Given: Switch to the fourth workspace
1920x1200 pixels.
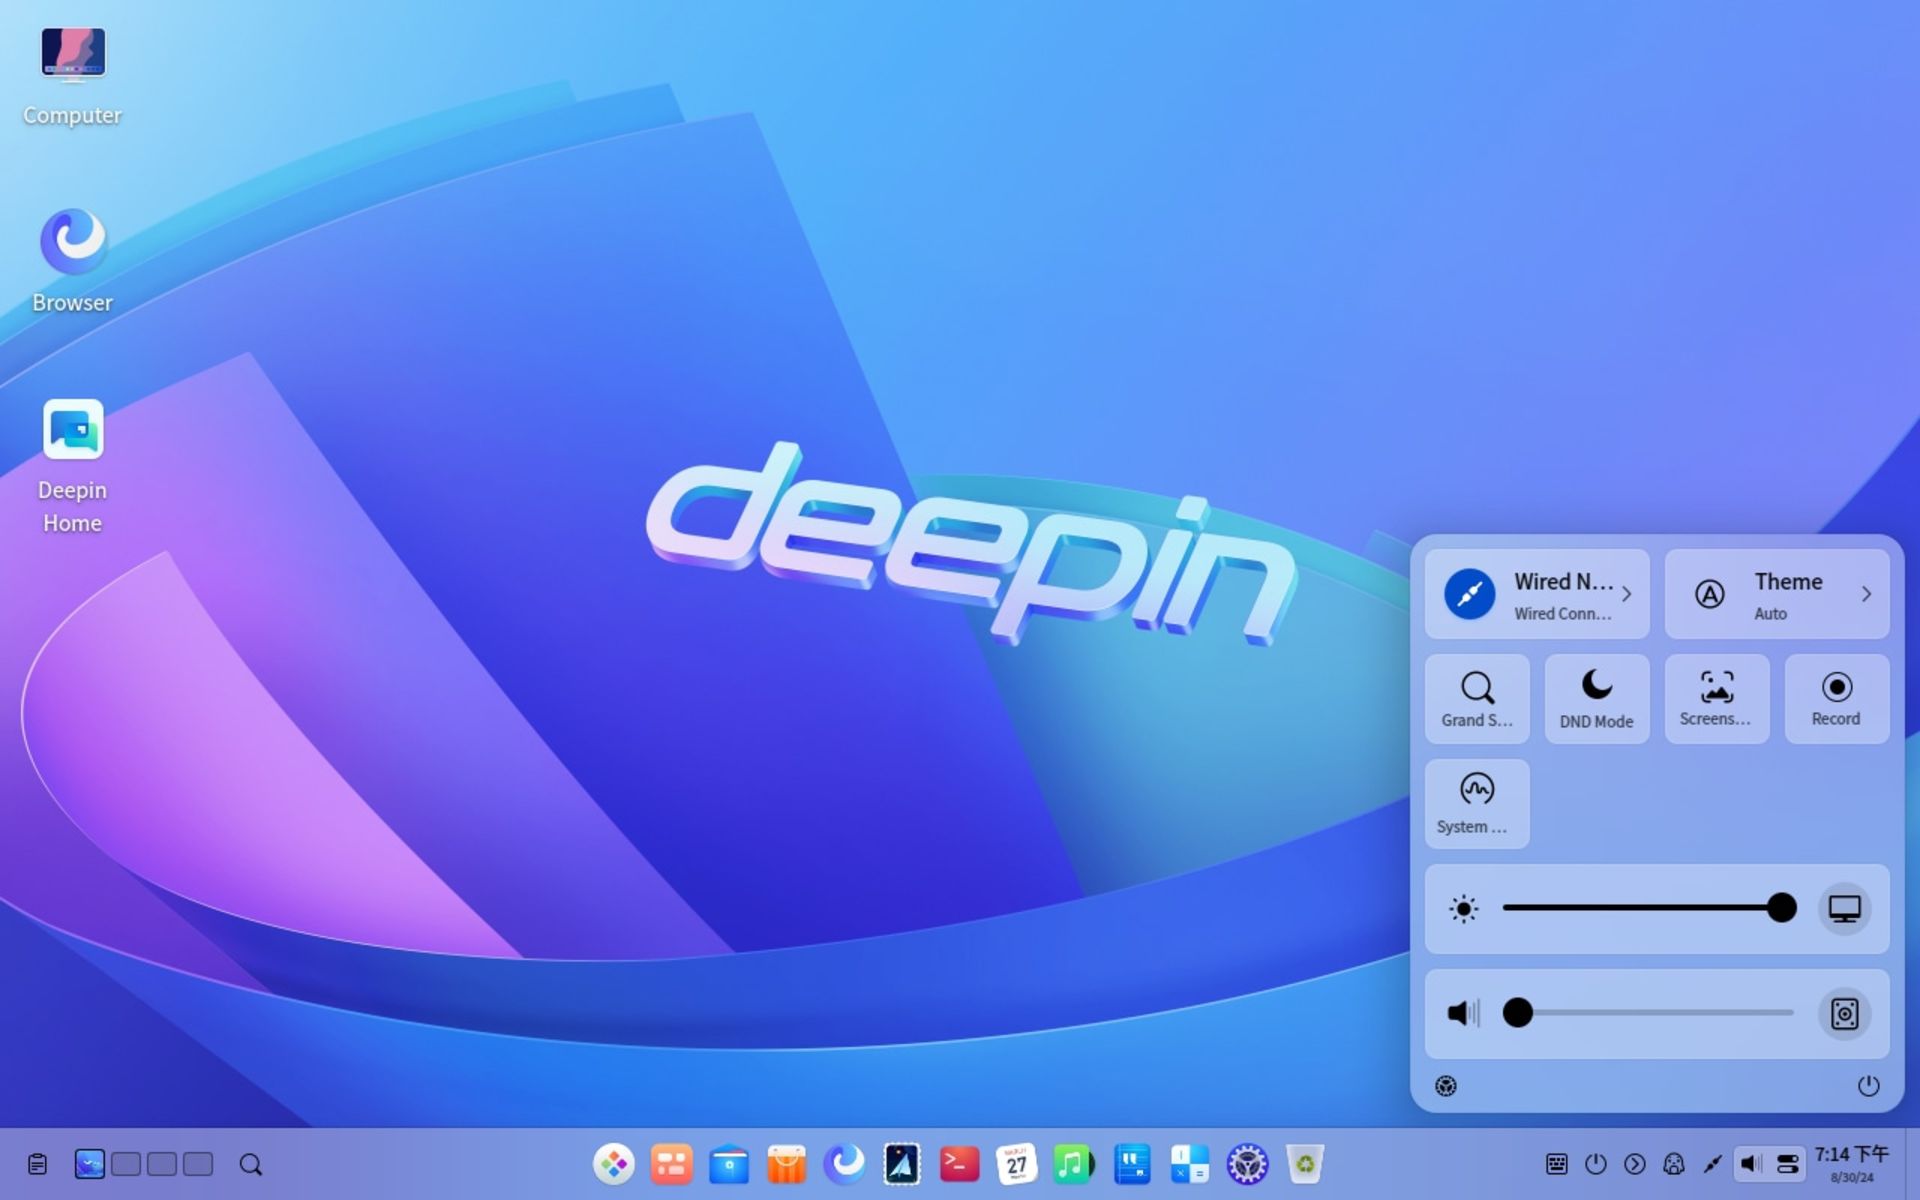Looking at the screenshot, I should tap(198, 1164).
